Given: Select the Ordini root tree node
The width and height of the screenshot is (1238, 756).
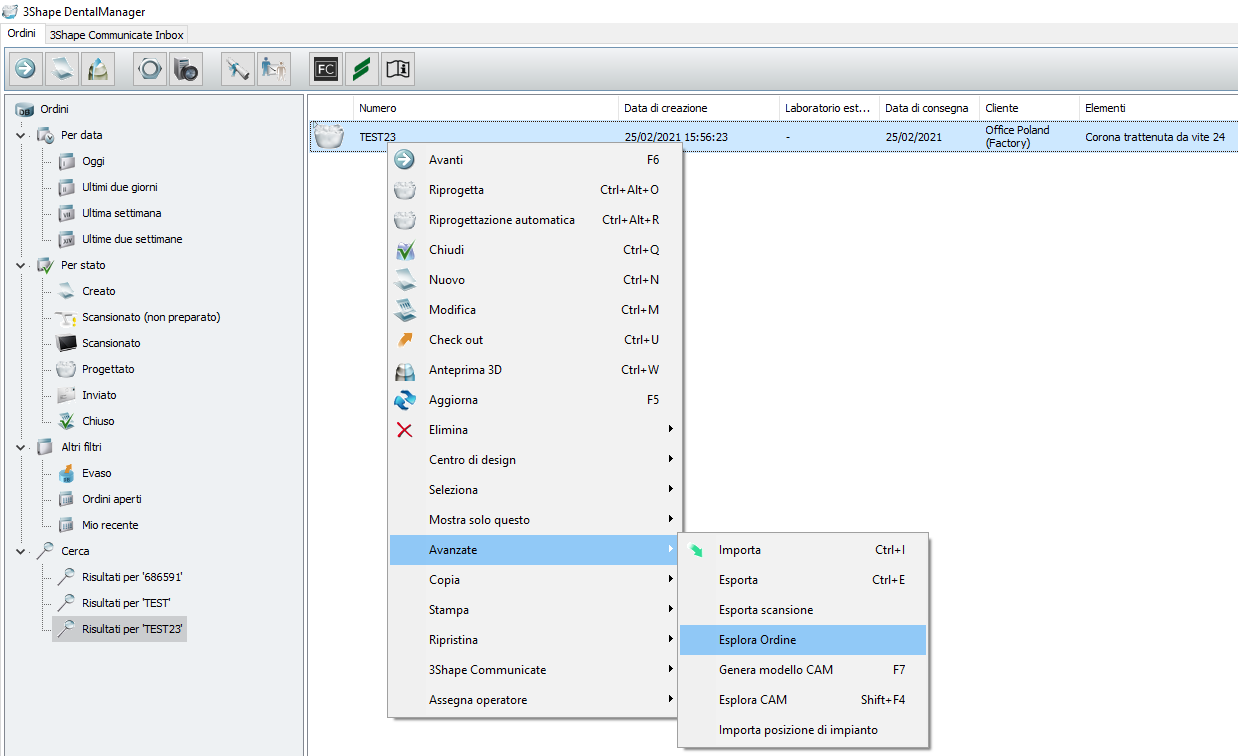Looking at the screenshot, I should (54, 109).
